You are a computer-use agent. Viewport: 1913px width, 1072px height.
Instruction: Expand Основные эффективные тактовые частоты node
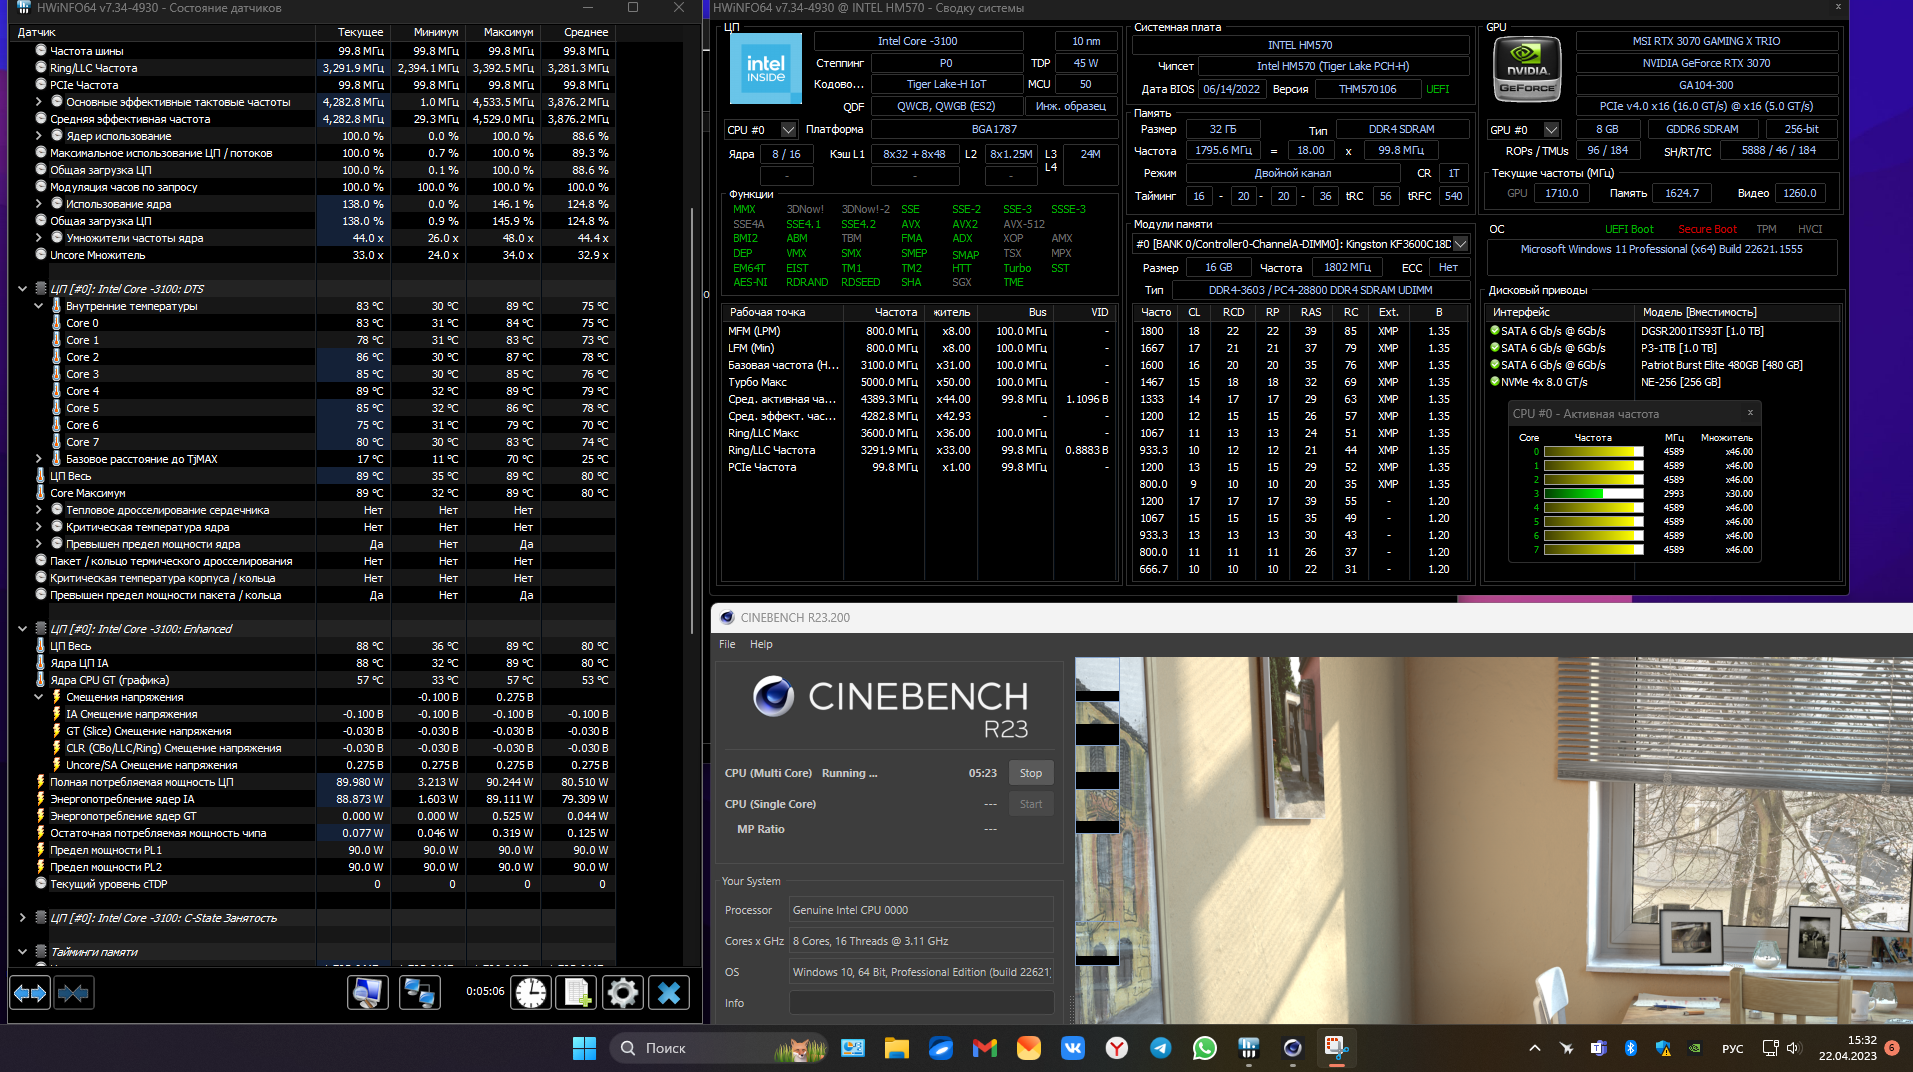38,102
